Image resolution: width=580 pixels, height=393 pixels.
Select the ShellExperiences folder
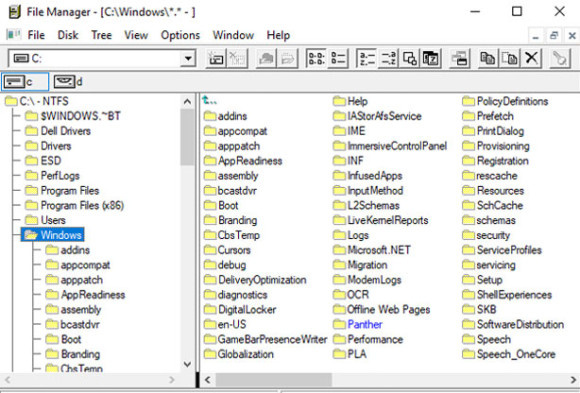pos(507,295)
